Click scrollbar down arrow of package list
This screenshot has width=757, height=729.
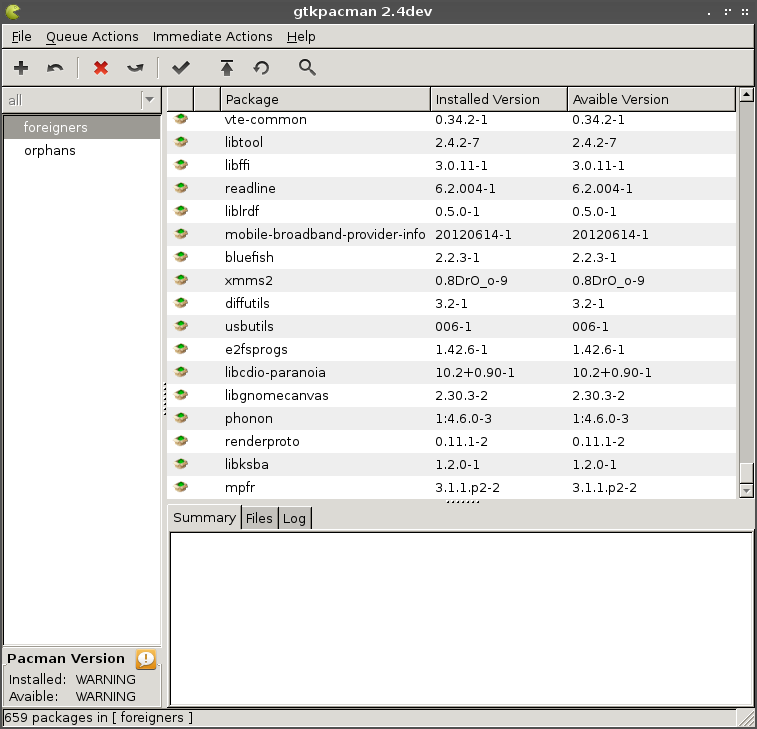pyautogui.click(x=746, y=491)
